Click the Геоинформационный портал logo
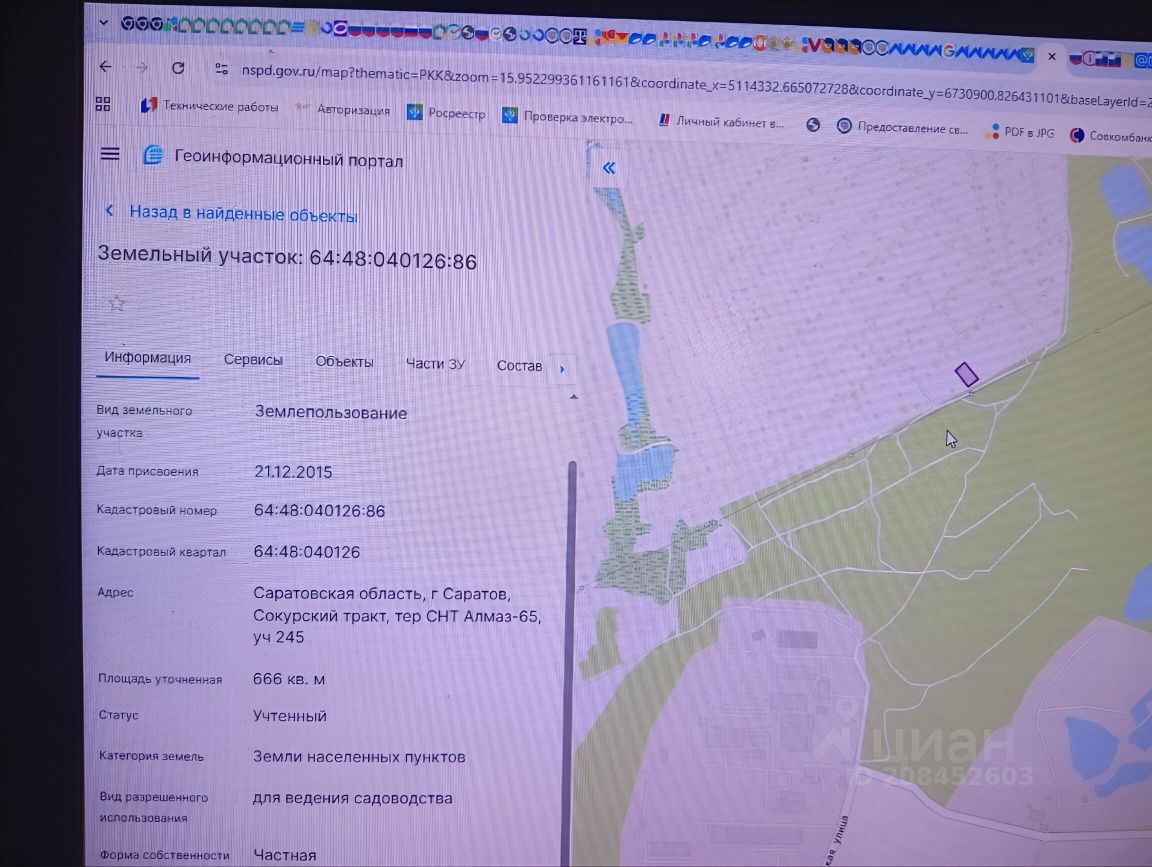The height and width of the screenshot is (867, 1152). pyautogui.click(x=153, y=155)
